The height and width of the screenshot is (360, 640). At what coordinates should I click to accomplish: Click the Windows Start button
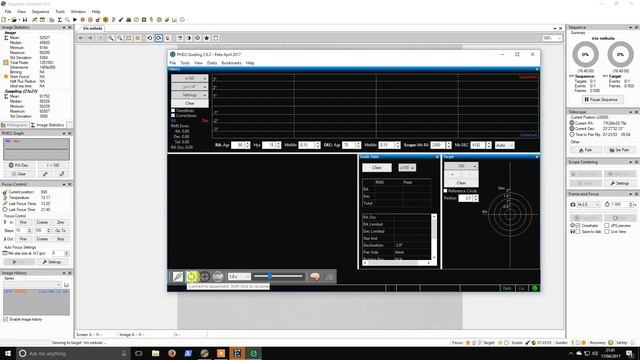pos(8,353)
